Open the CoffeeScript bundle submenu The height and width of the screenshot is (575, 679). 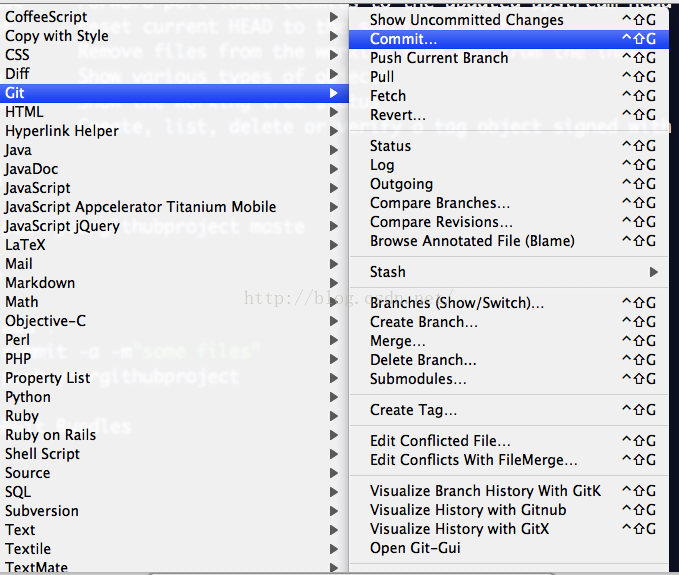point(174,17)
